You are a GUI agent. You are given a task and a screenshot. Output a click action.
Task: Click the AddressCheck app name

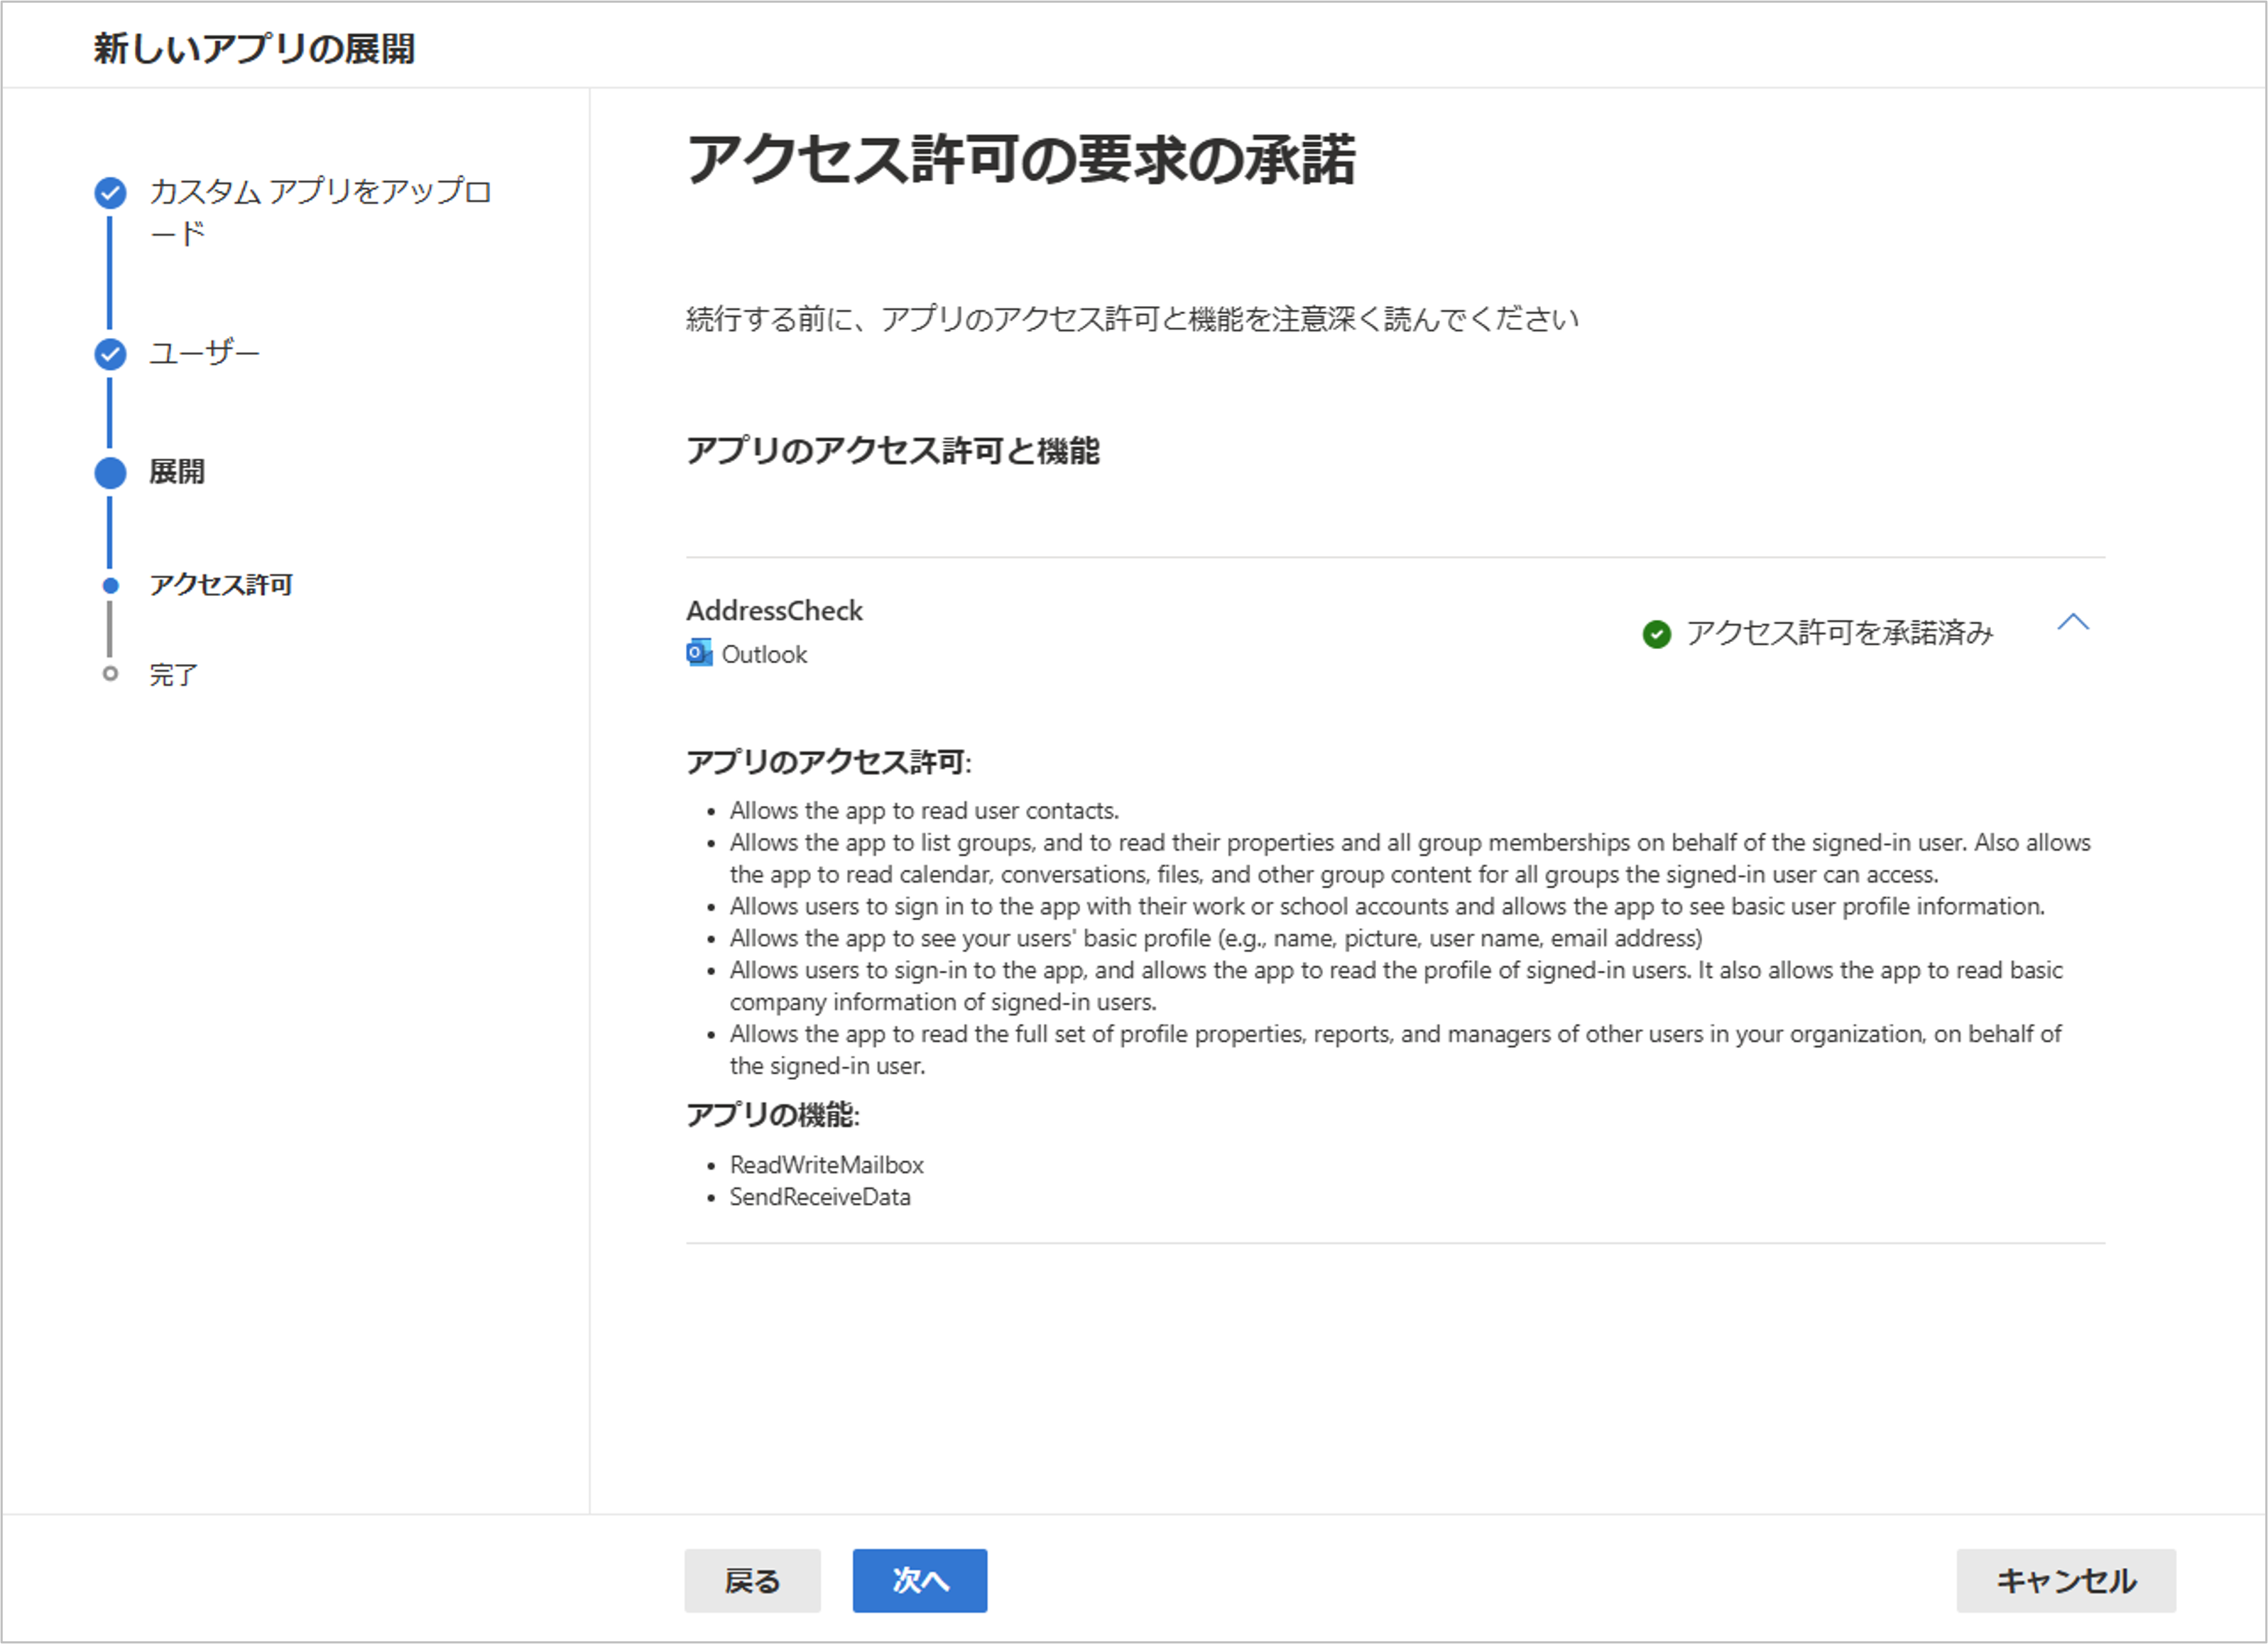774,610
